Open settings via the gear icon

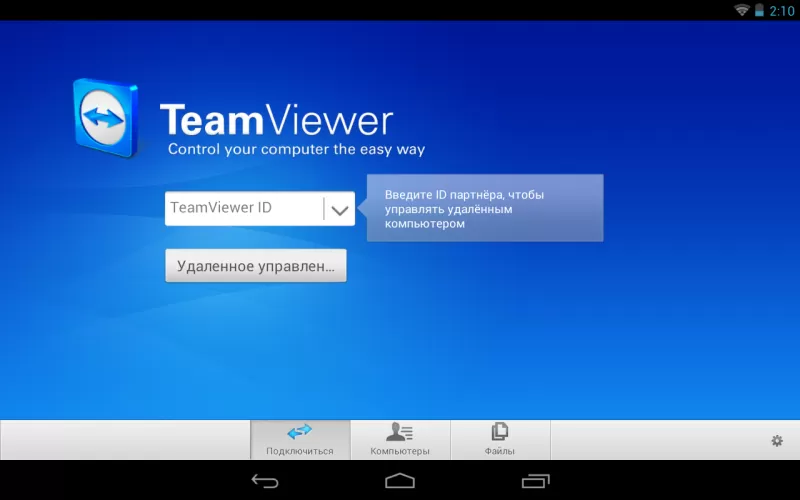tap(777, 441)
